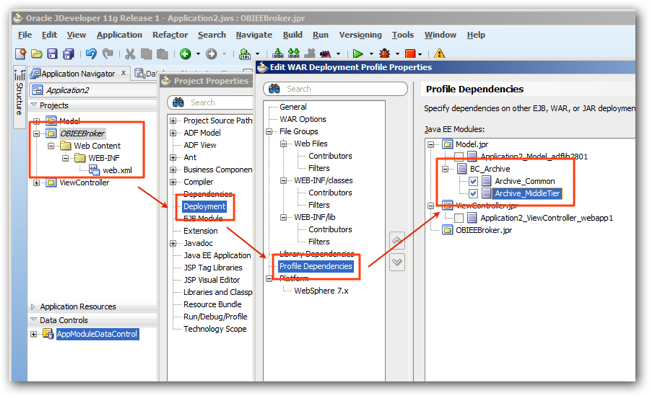Click binoculars icon in WAR Deployment search
The height and width of the screenshot is (396, 650).
(274, 88)
